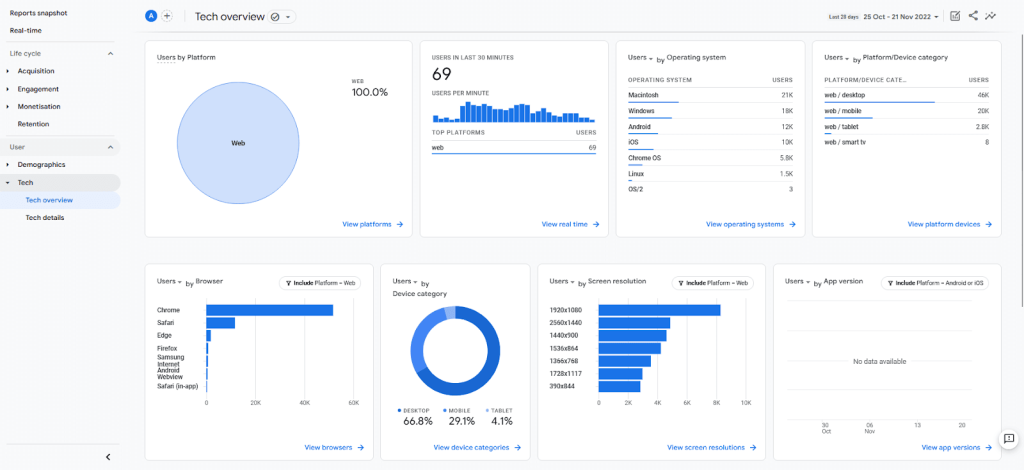Click the Screen resolution card Platform = Web filter

point(712,283)
